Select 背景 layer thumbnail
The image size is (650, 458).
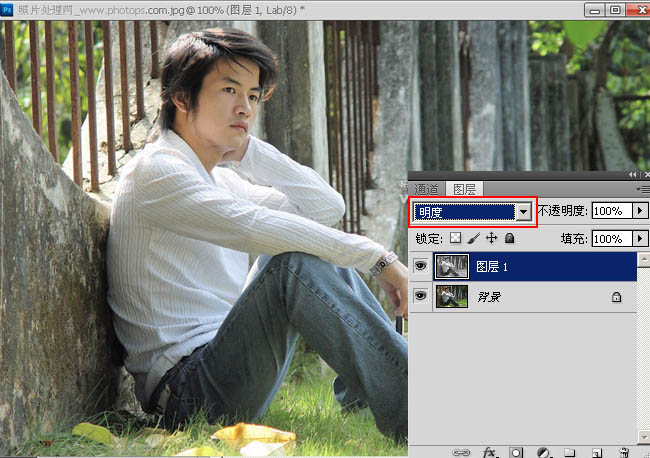[452, 296]
